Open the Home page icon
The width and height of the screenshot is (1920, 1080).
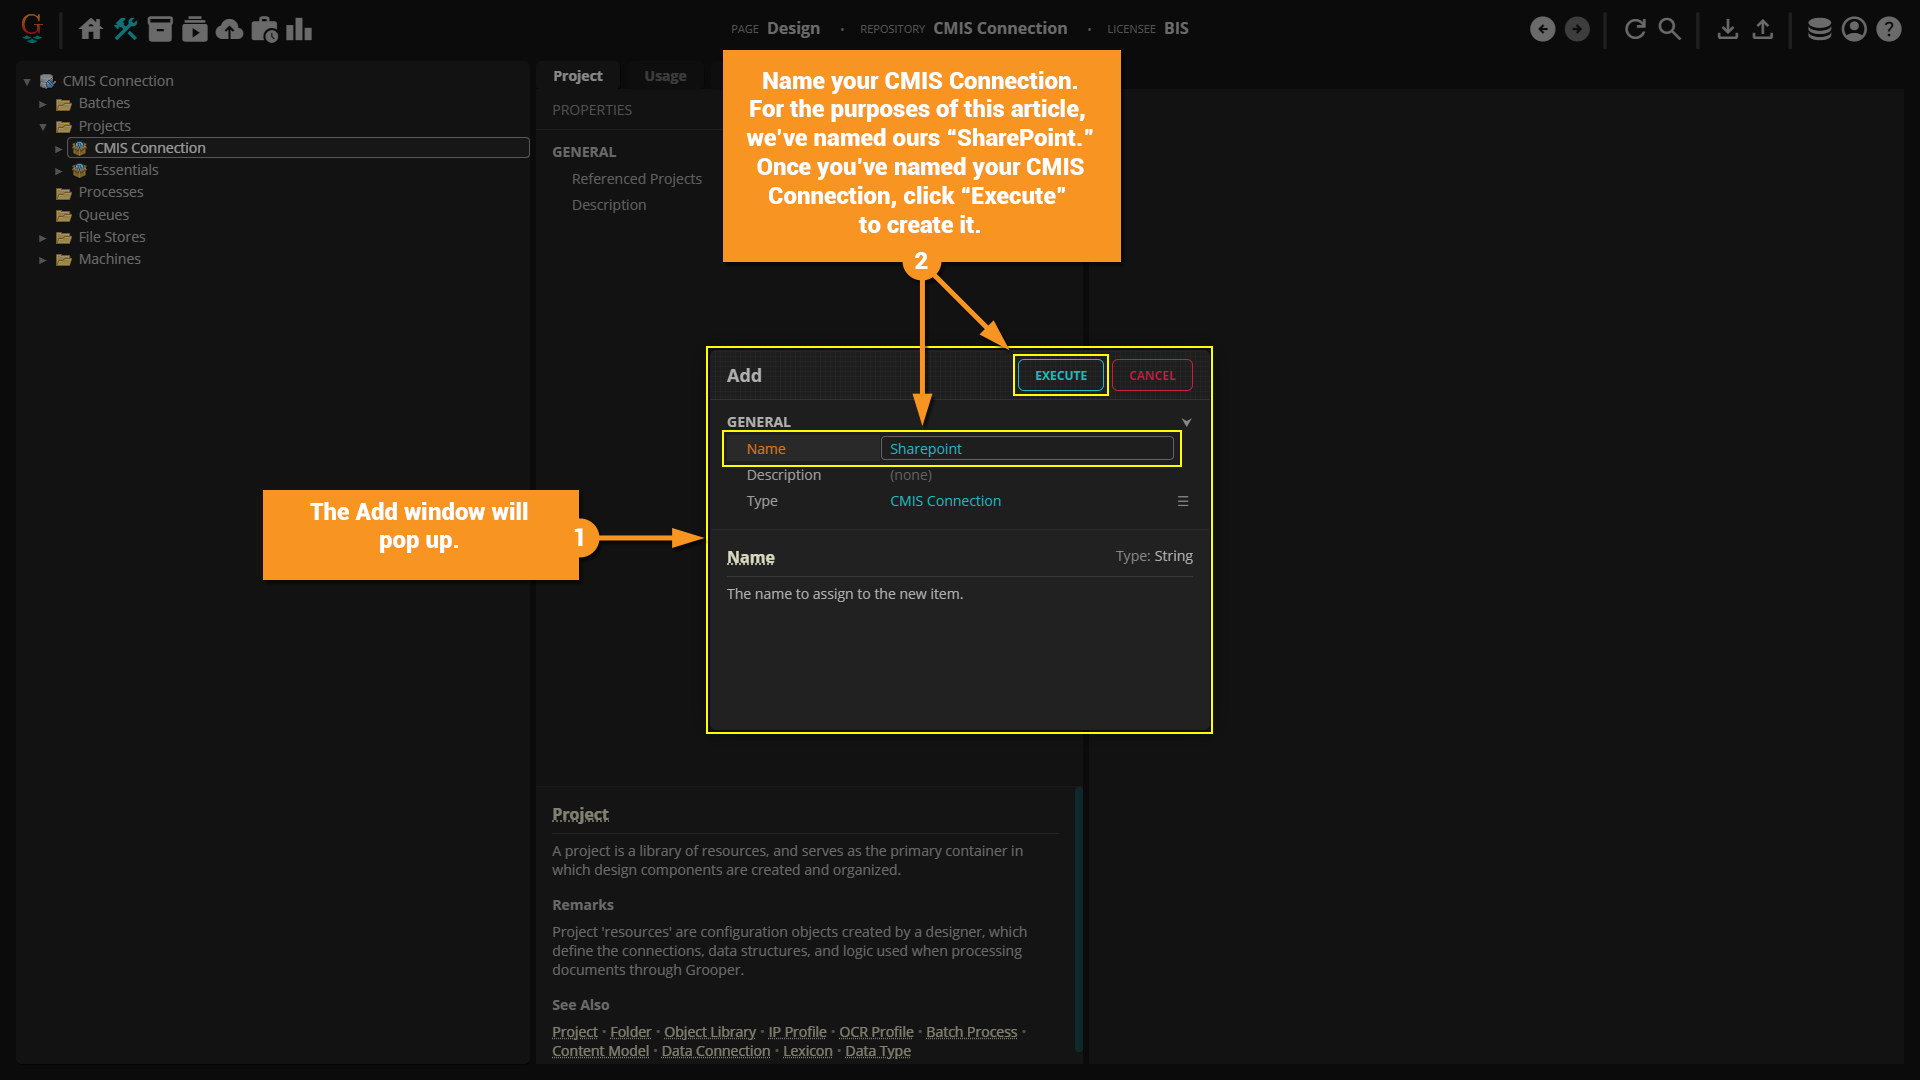(91, 29)
